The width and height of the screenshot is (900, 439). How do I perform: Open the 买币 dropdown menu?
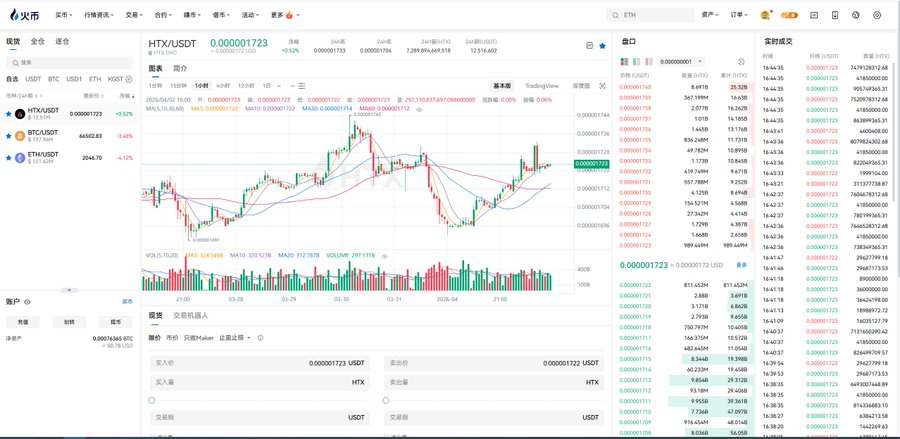click(64, 15)
